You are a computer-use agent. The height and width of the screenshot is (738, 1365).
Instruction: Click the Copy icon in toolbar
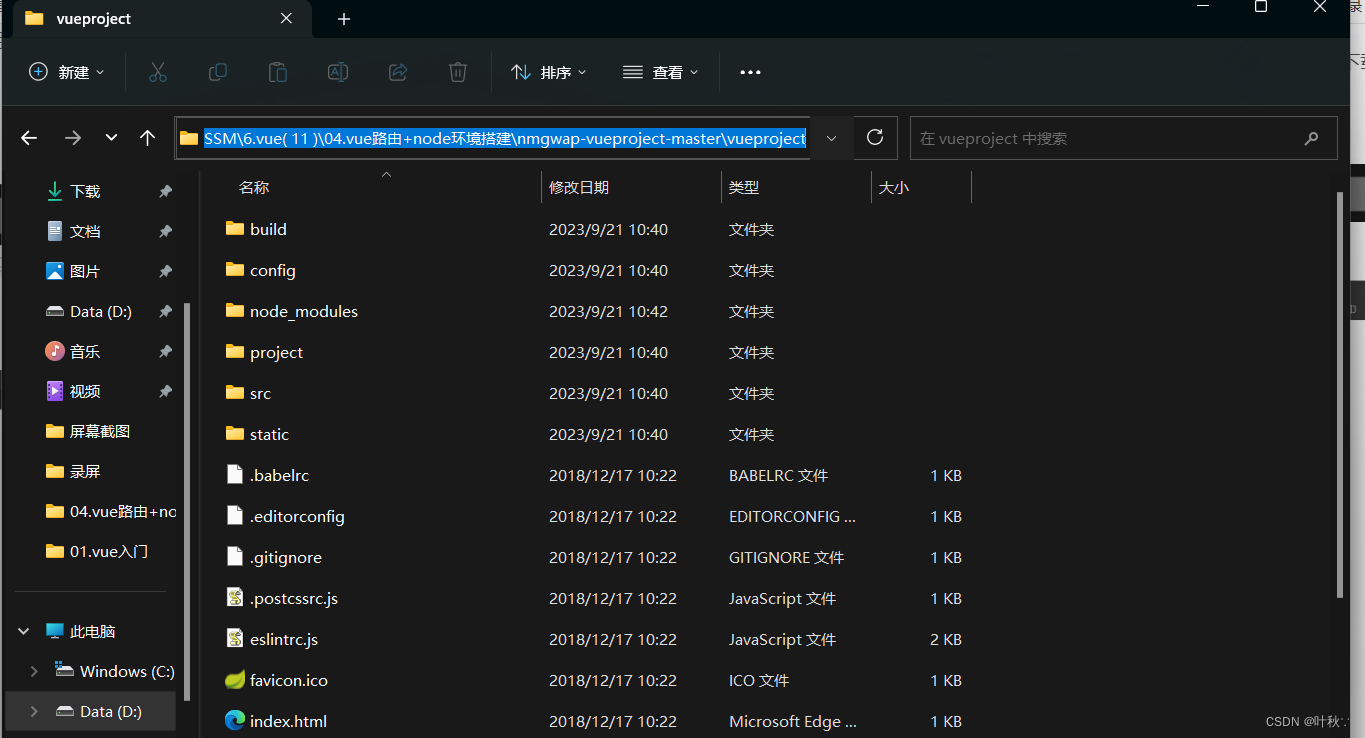pos(217,72)
